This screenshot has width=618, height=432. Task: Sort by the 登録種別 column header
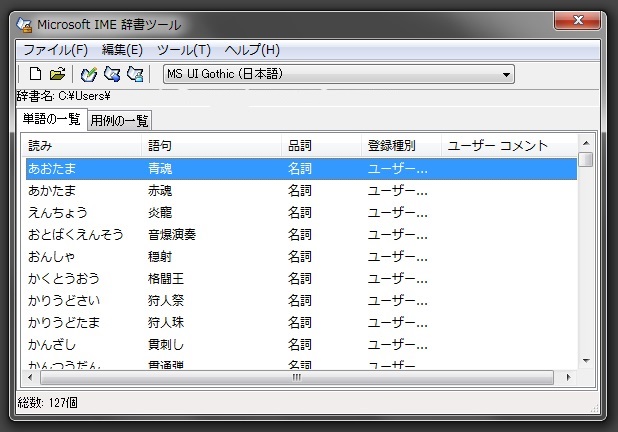(401, 145)
